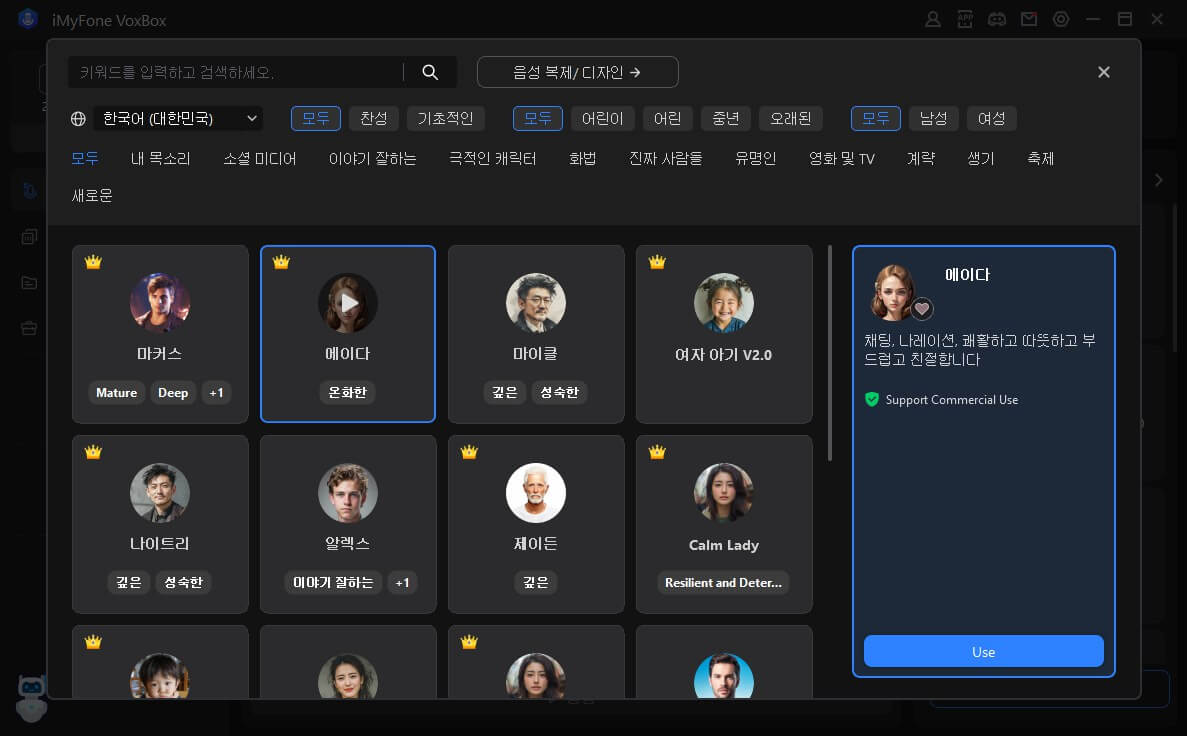Open the 음성 복제/디자인 page

click(577, 71)
